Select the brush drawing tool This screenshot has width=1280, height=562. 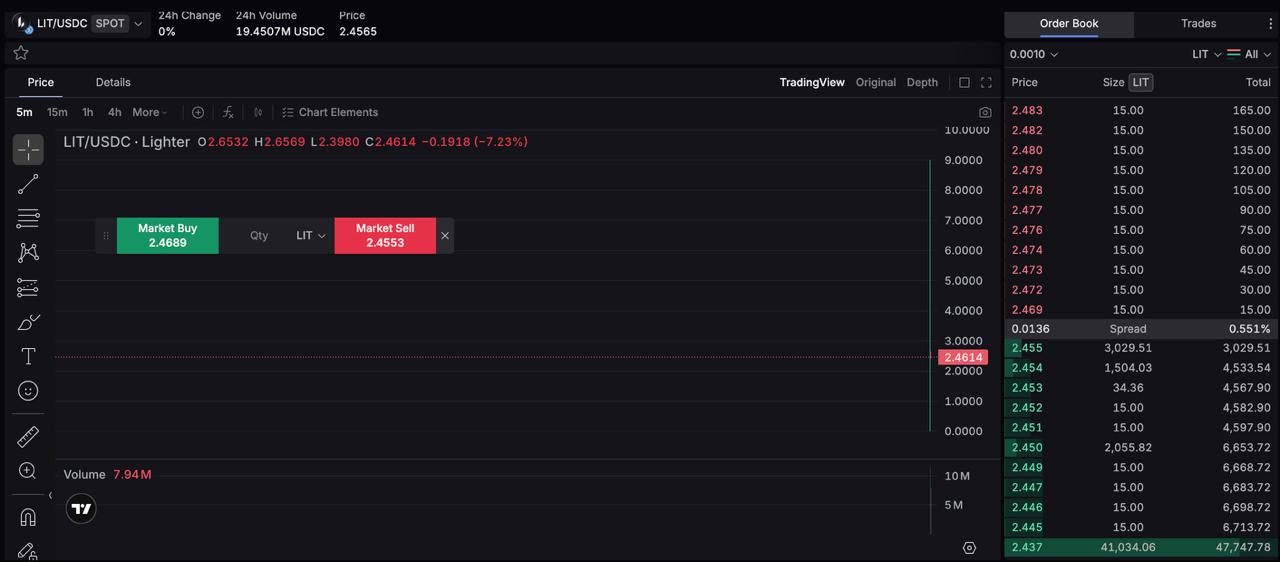pyautogui.click(x=28, y=322)
